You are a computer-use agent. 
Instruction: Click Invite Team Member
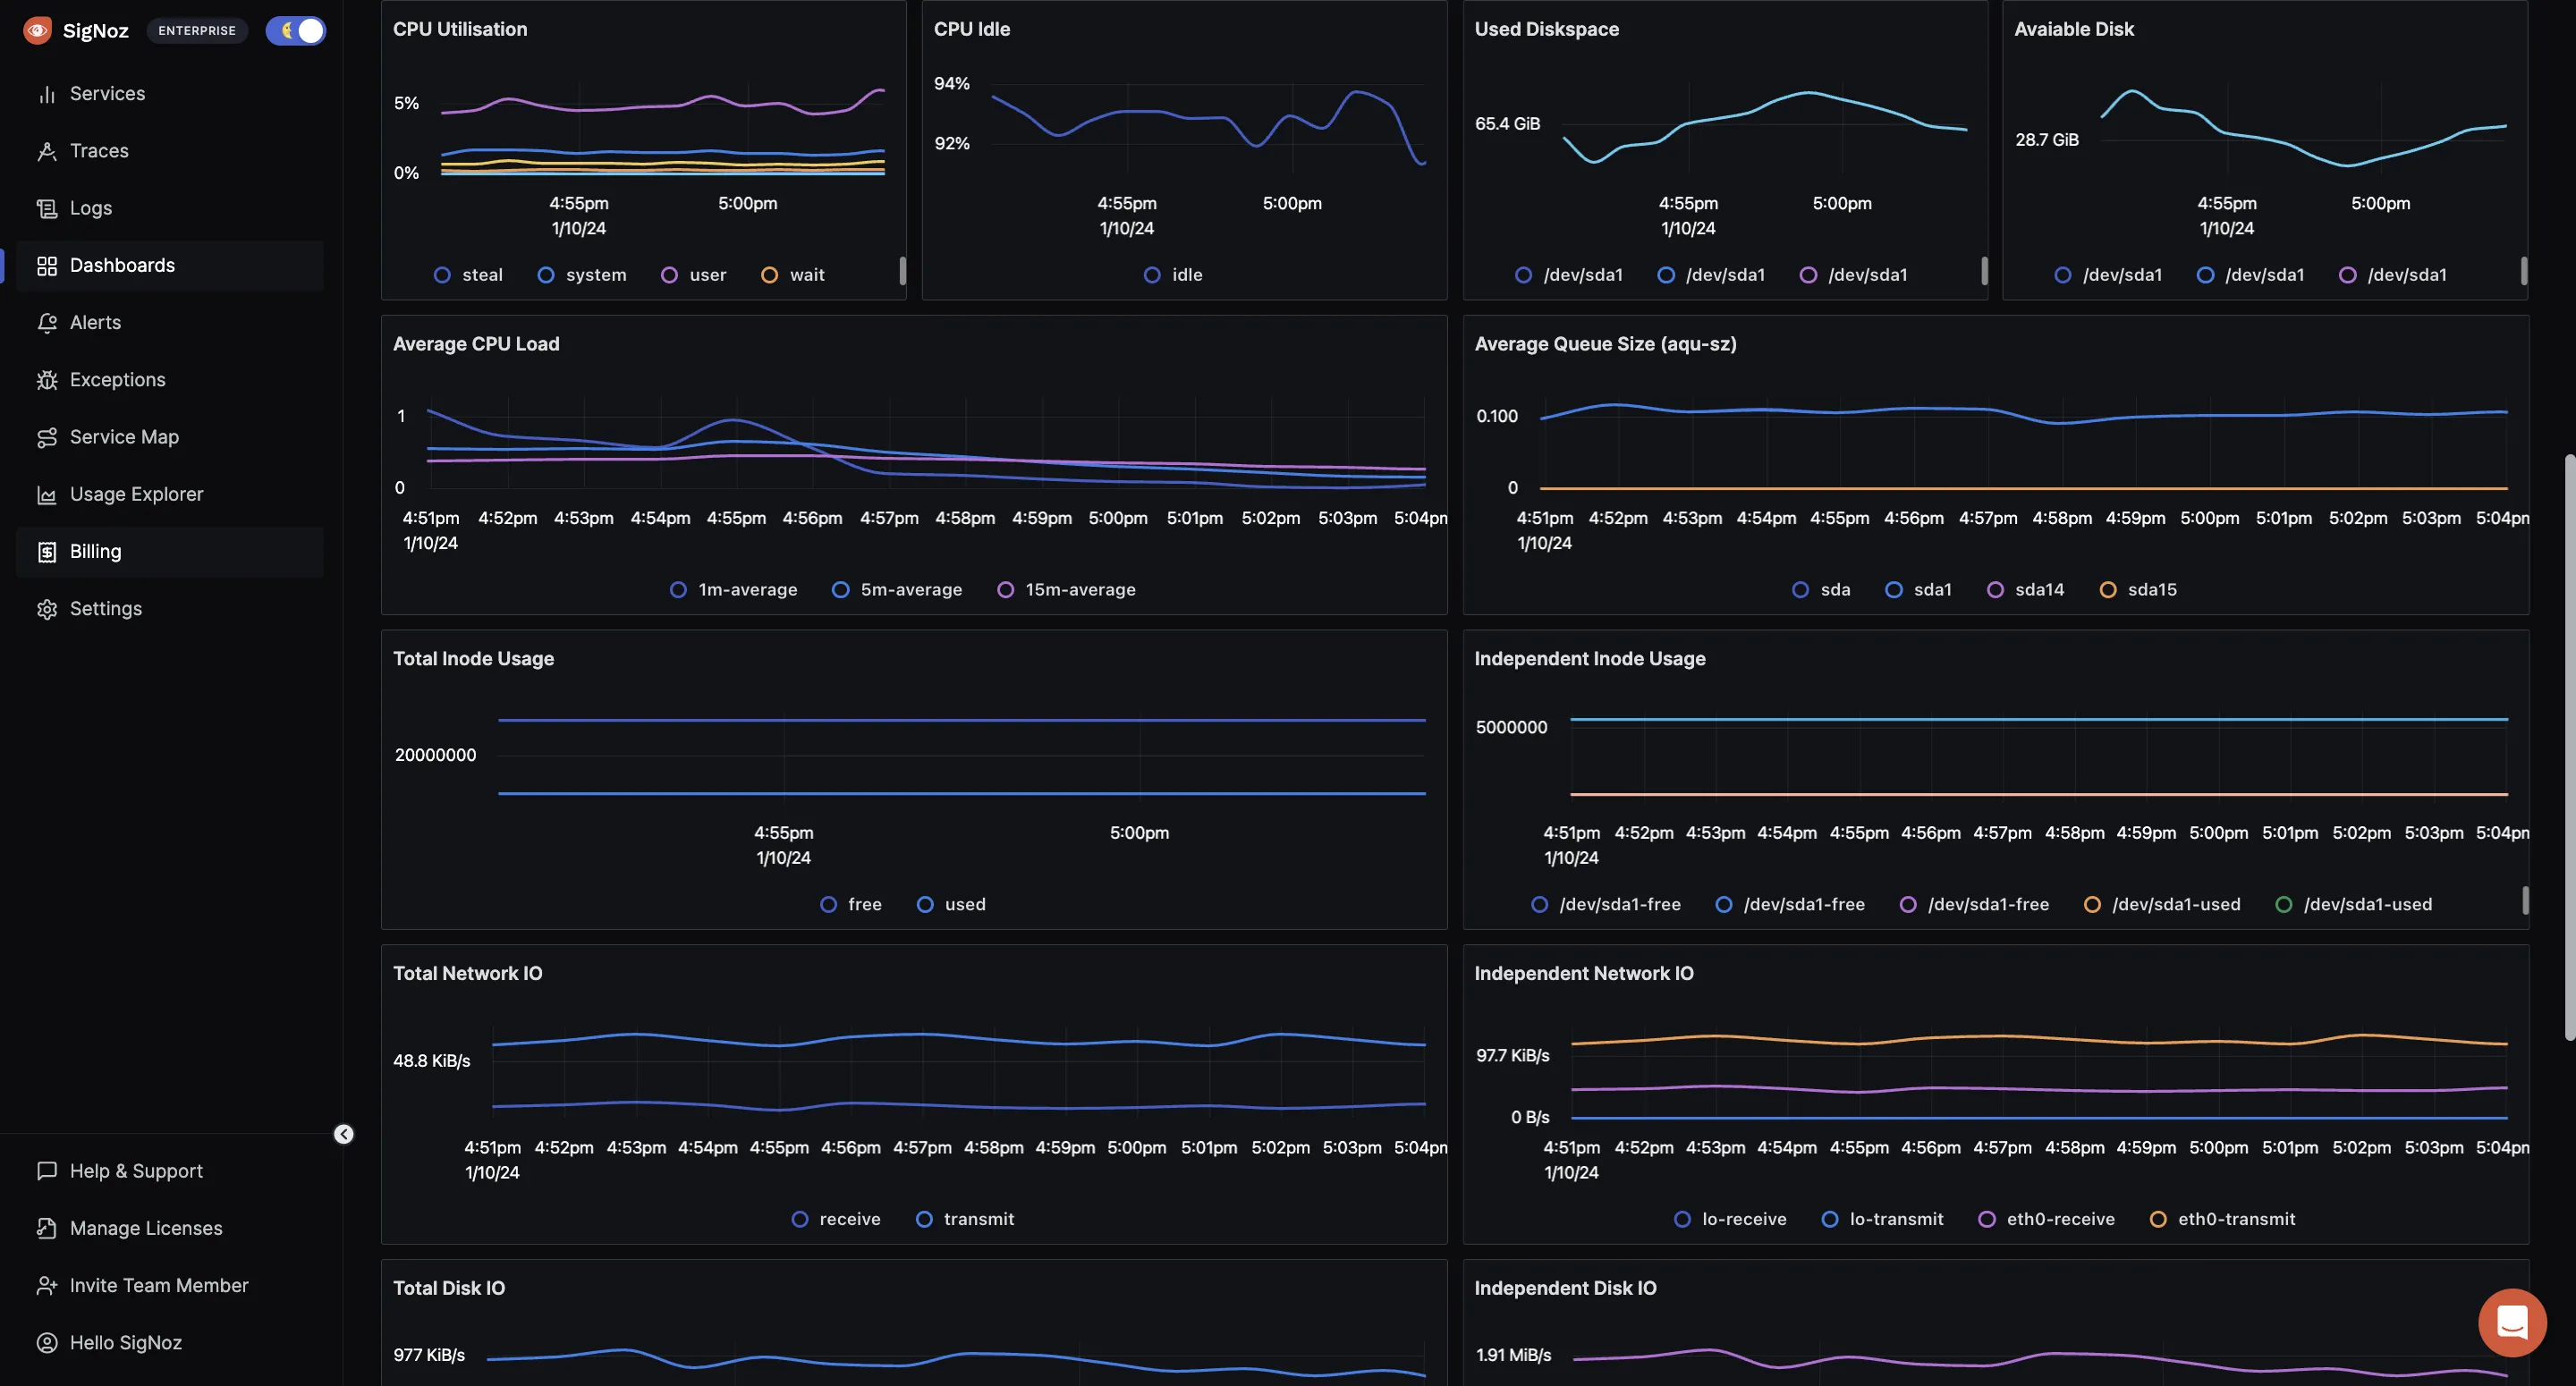point(170,1285)
